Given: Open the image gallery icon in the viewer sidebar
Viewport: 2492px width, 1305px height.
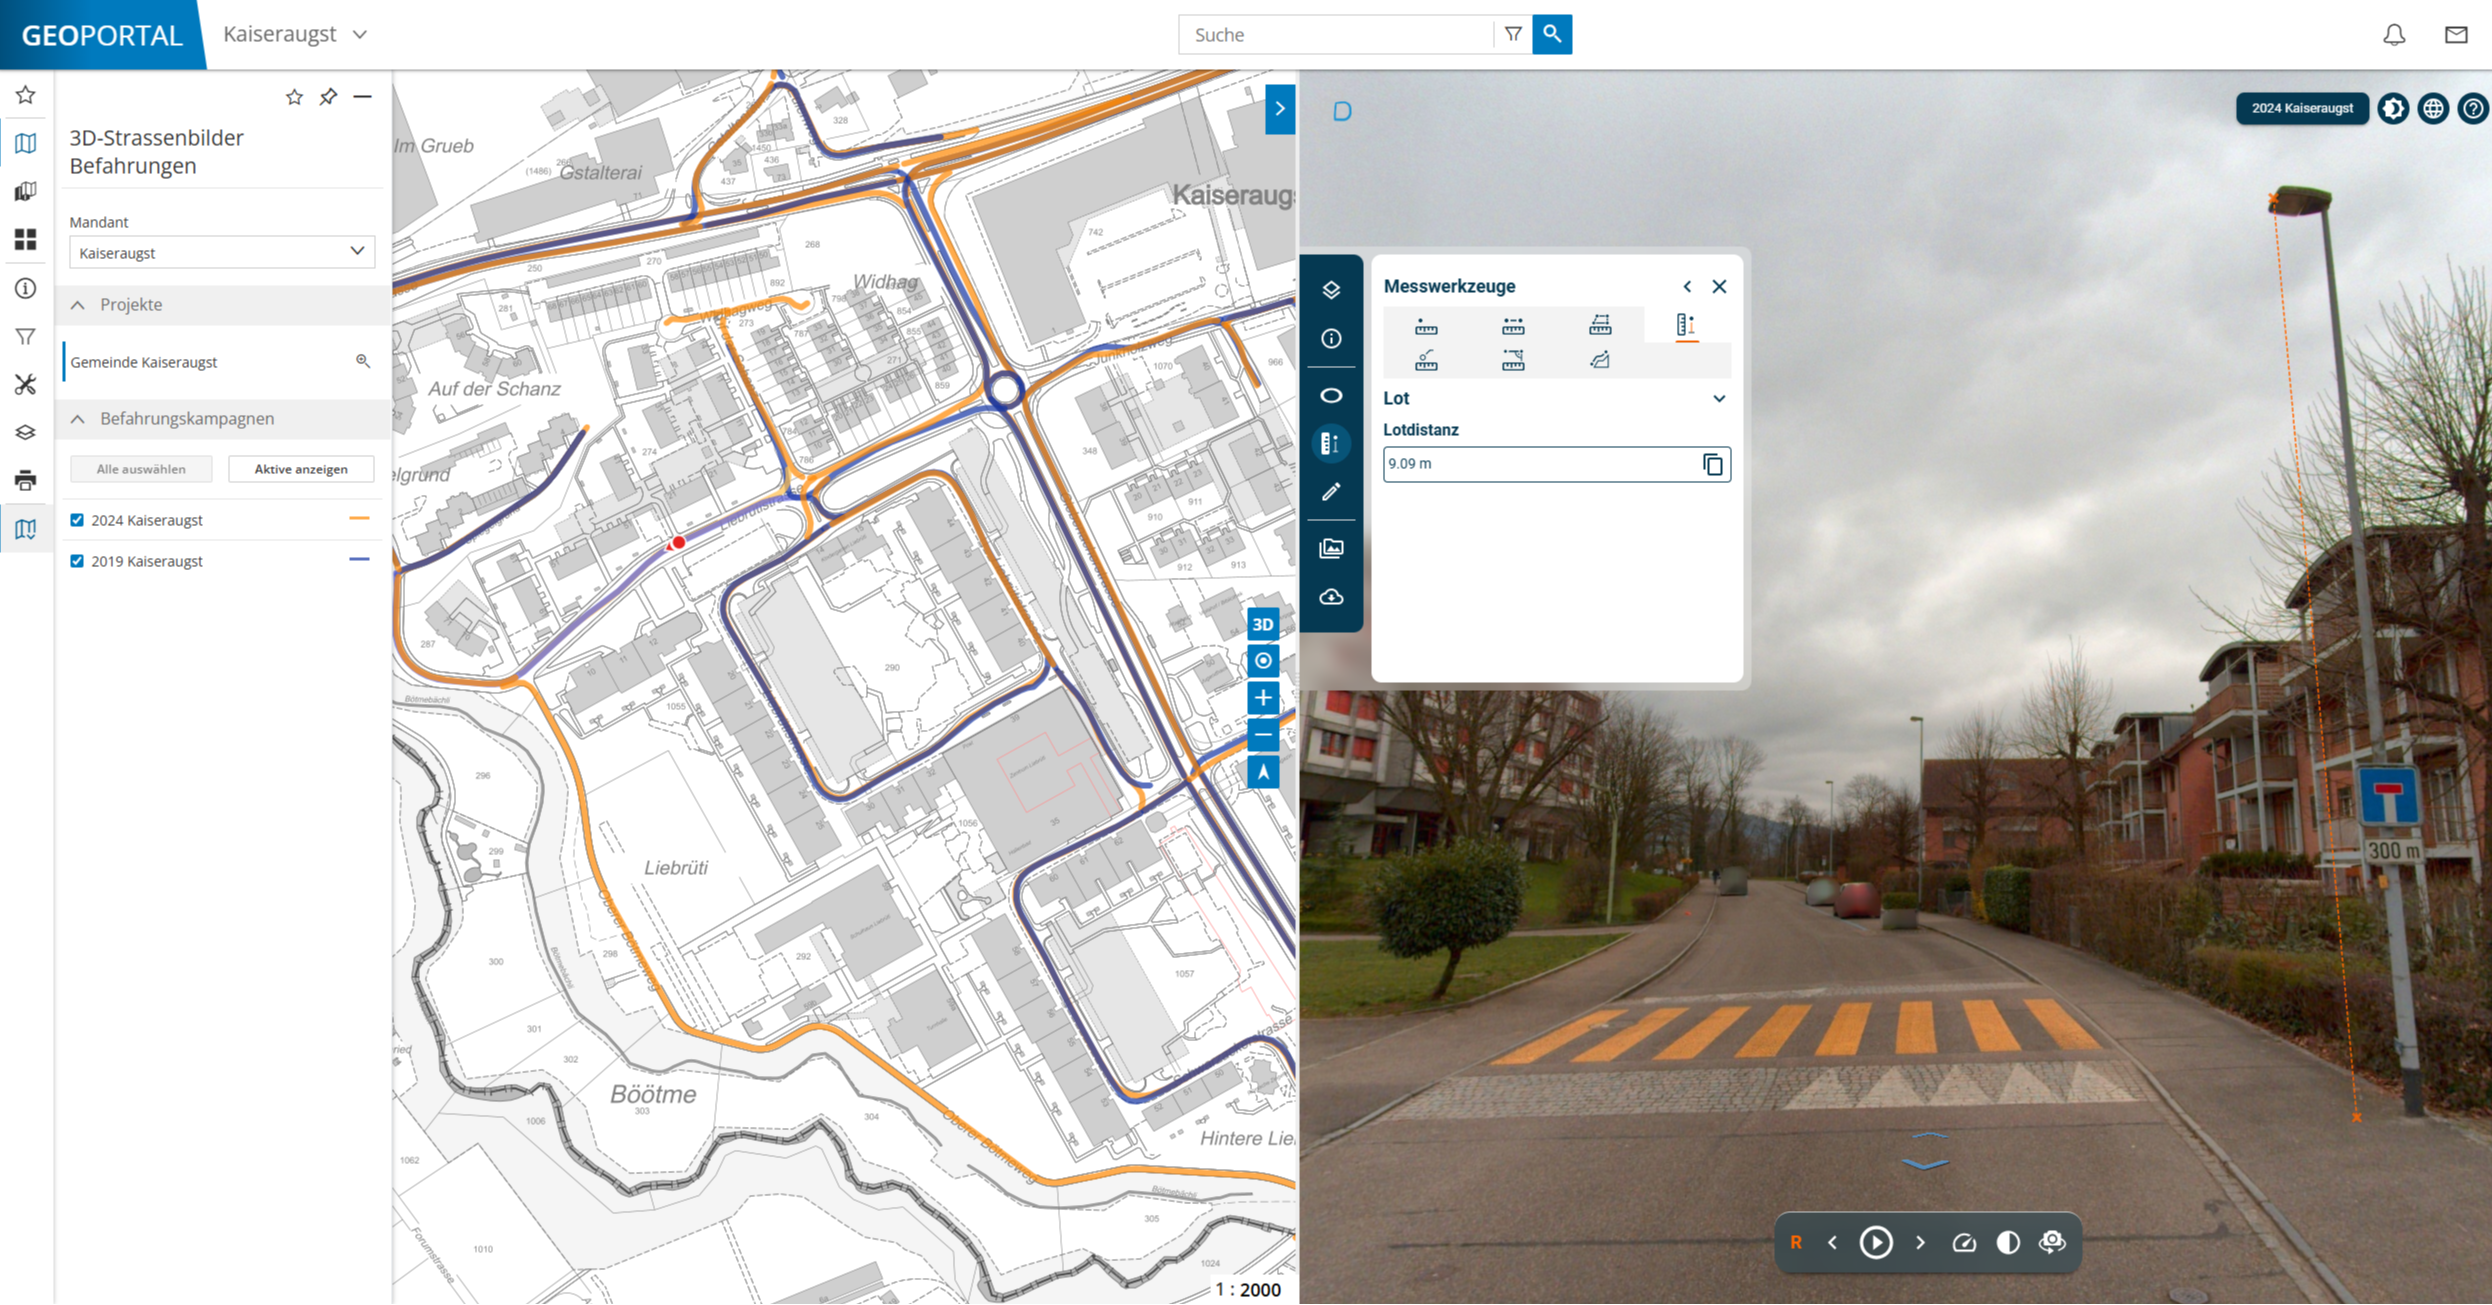Looking at the screenshot, I should click(x=1331, y=547).
